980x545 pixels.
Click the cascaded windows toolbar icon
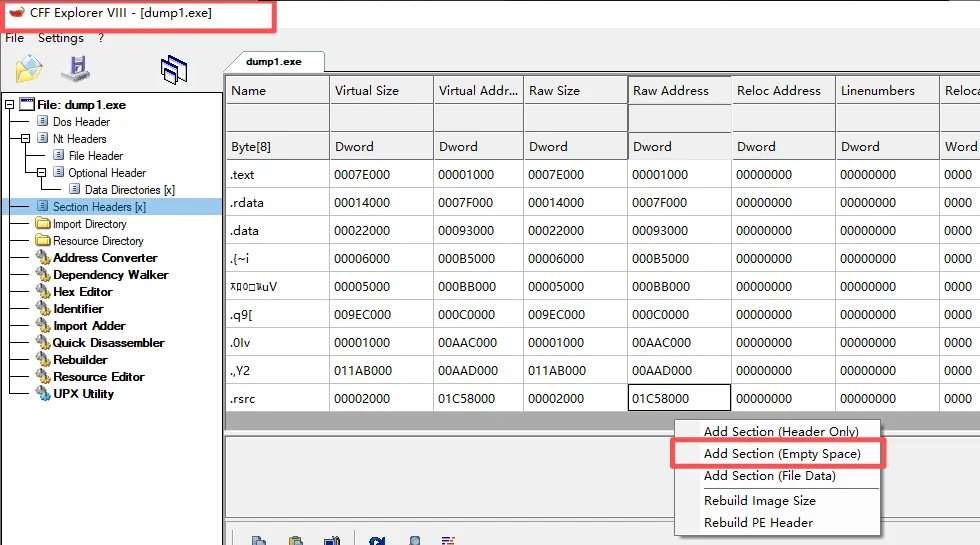coord(174,69)
